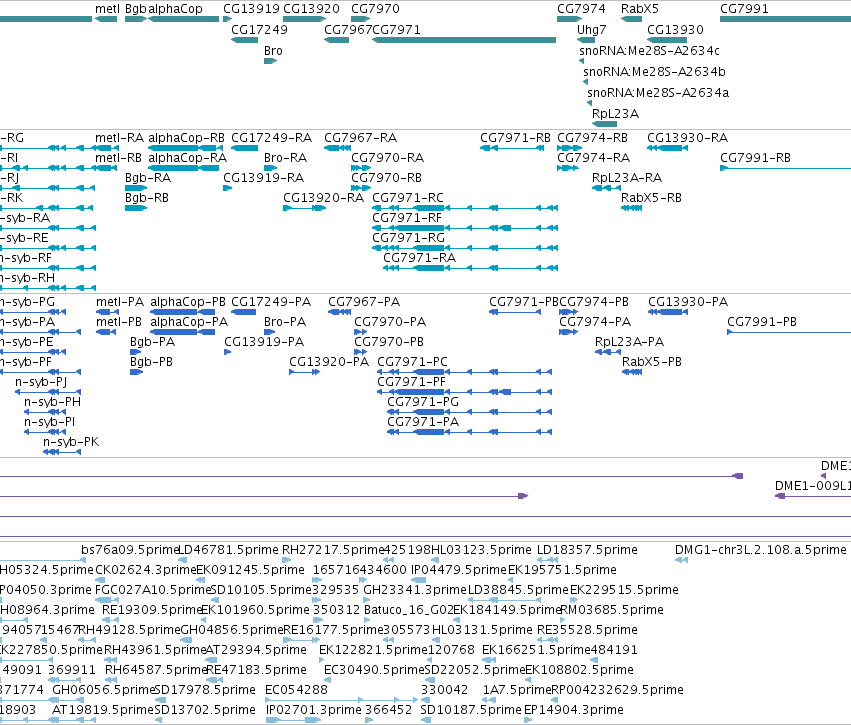851x725 pixels.
Task: Select protein CG13920-PA
Action: pyautogui.click(x=304, y=372)
